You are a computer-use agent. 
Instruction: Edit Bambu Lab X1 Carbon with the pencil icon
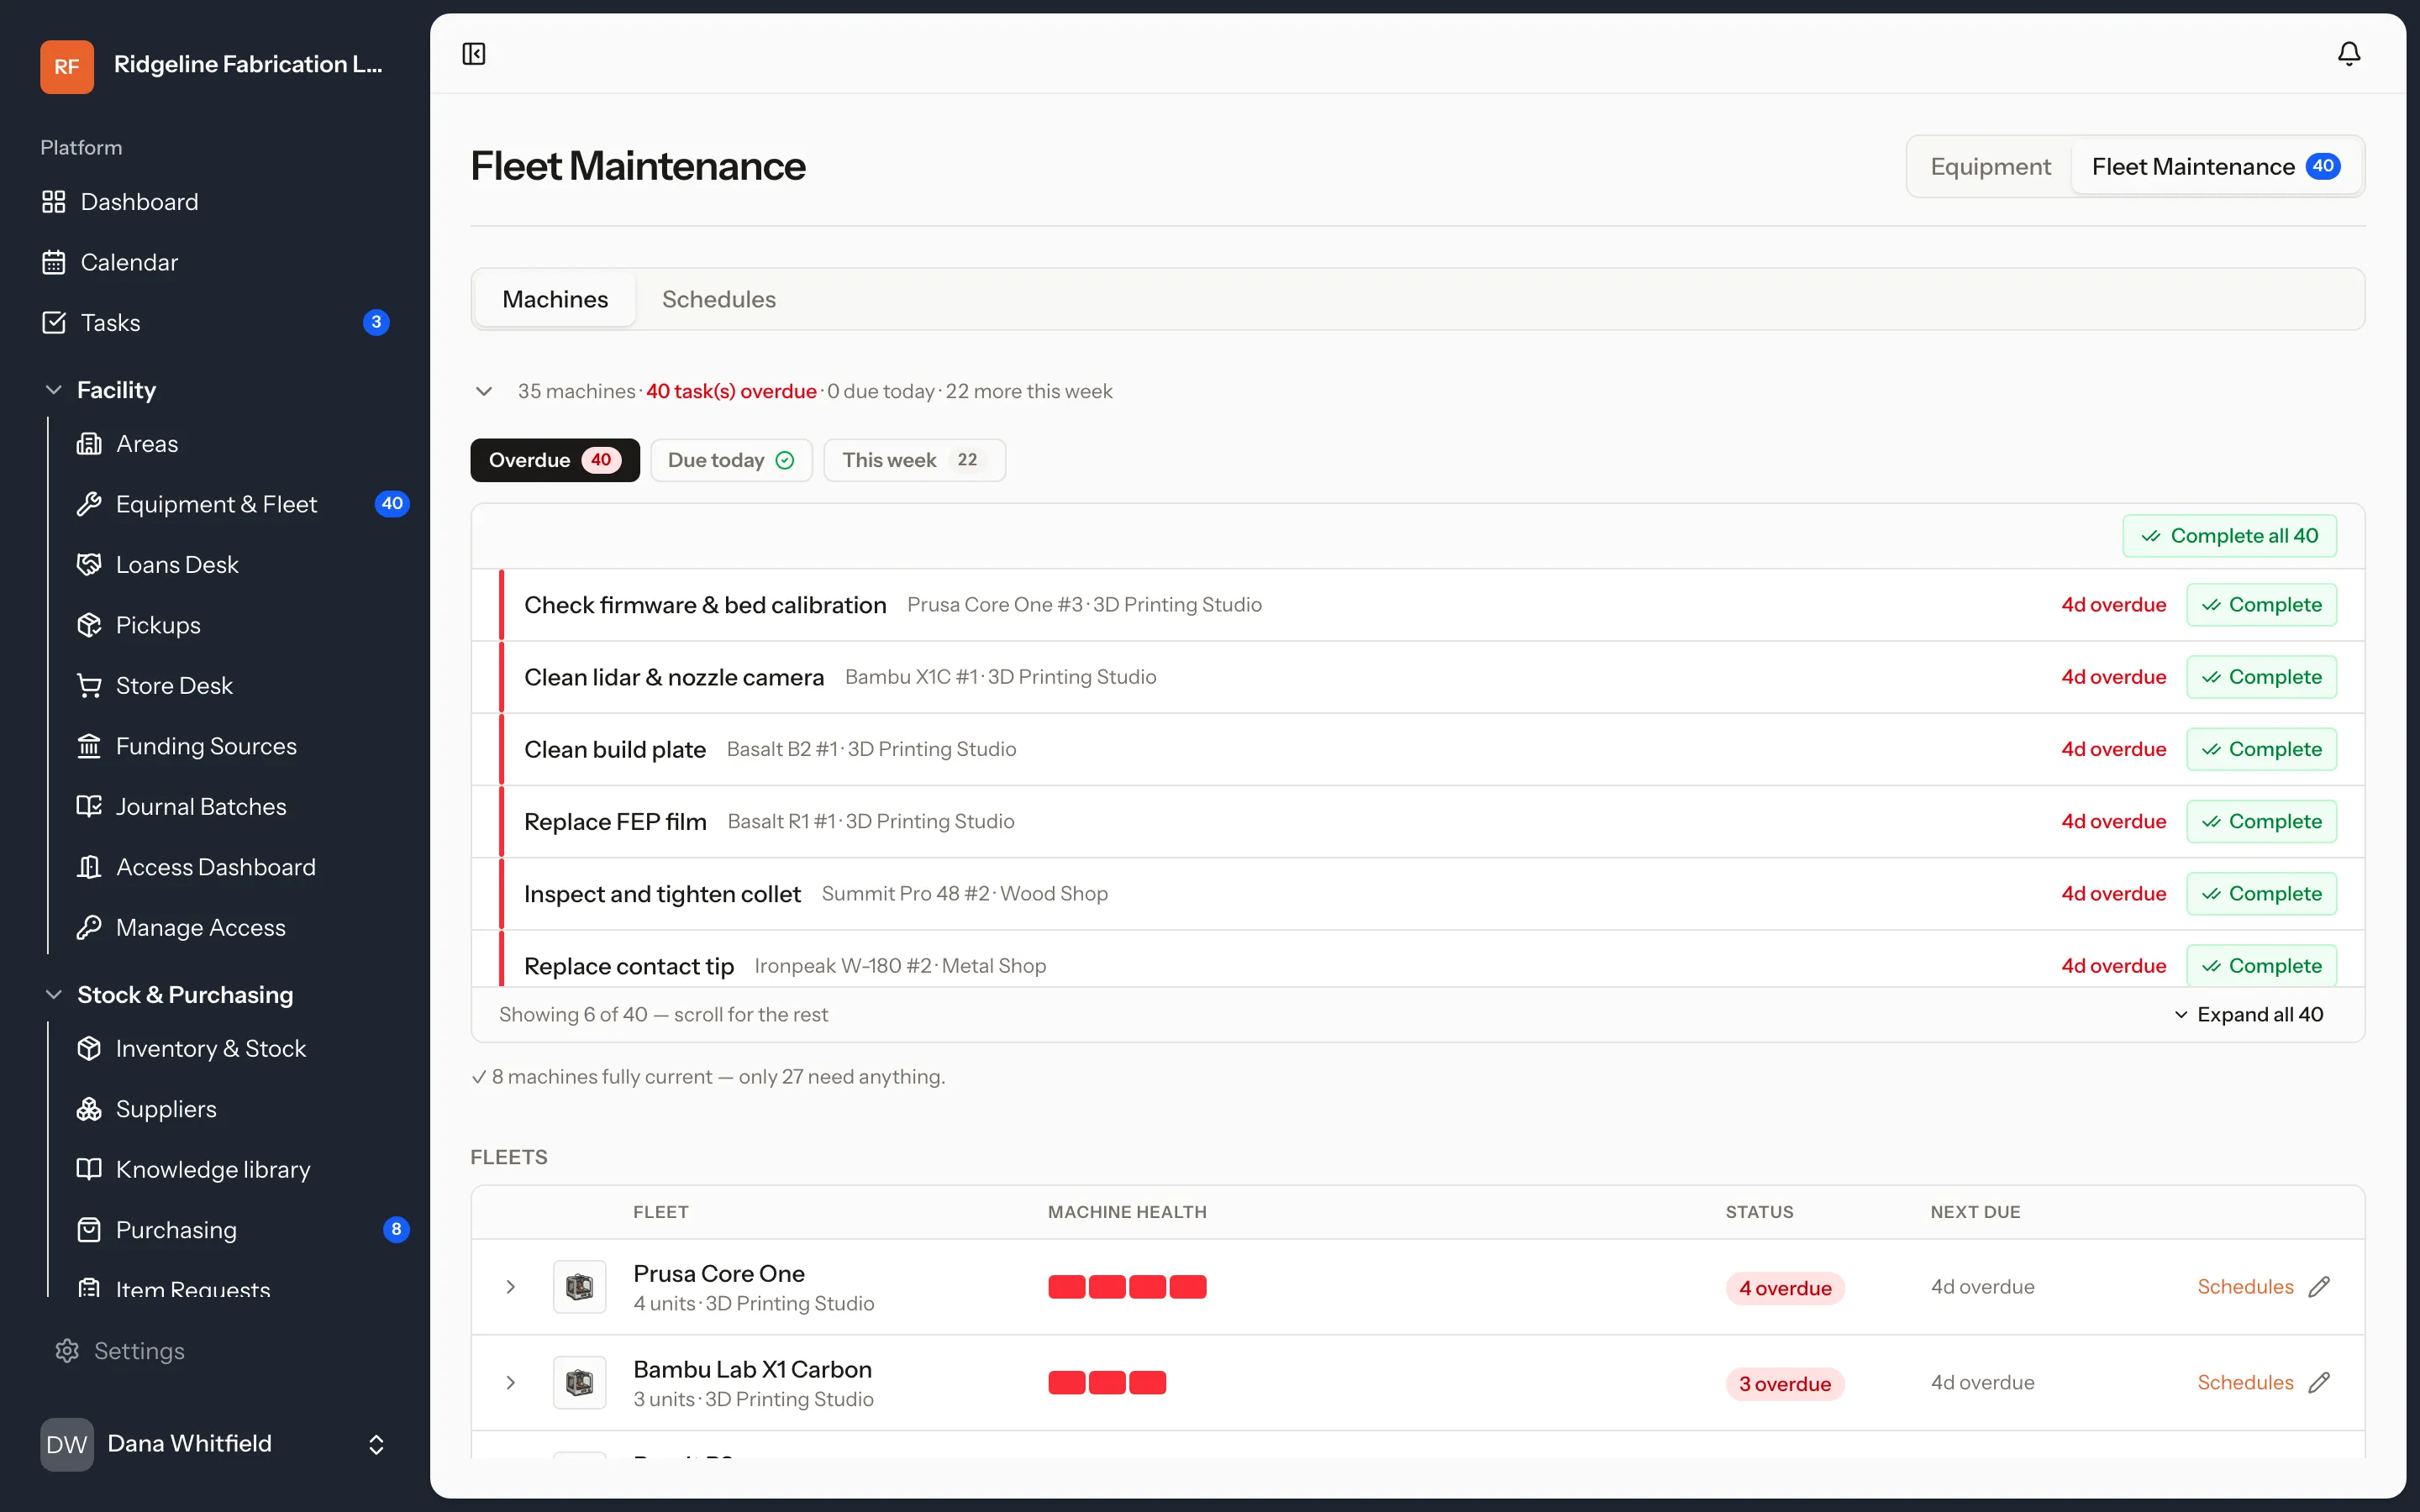click(2320, 1383)
